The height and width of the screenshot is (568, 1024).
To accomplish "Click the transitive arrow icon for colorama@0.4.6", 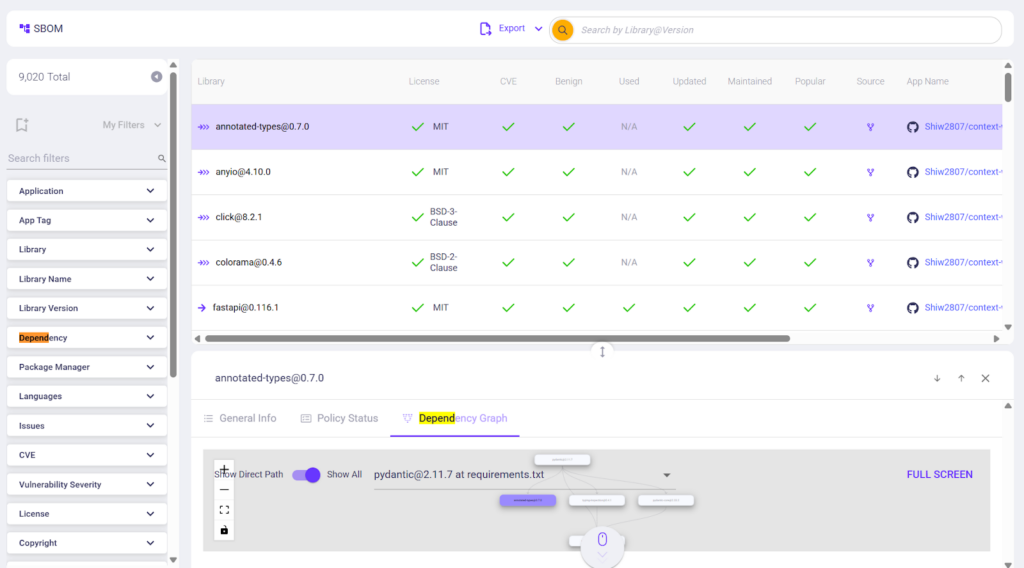I will pos(204,262).
